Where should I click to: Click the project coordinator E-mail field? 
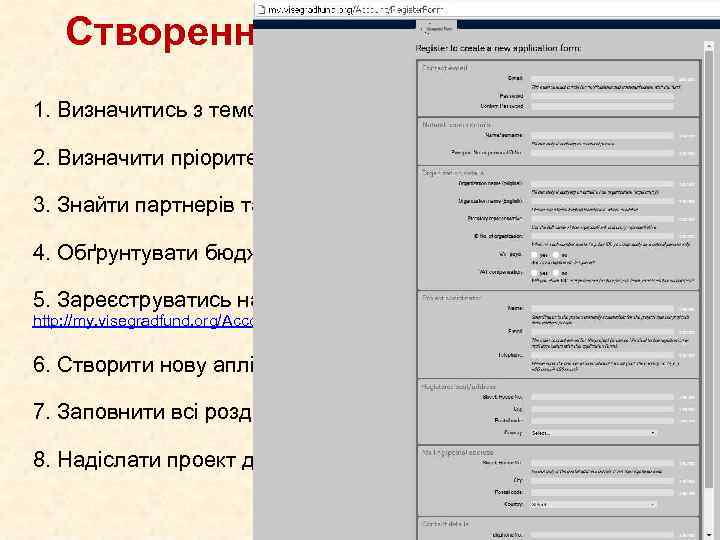pyautogui.click(x=602, y=332)
